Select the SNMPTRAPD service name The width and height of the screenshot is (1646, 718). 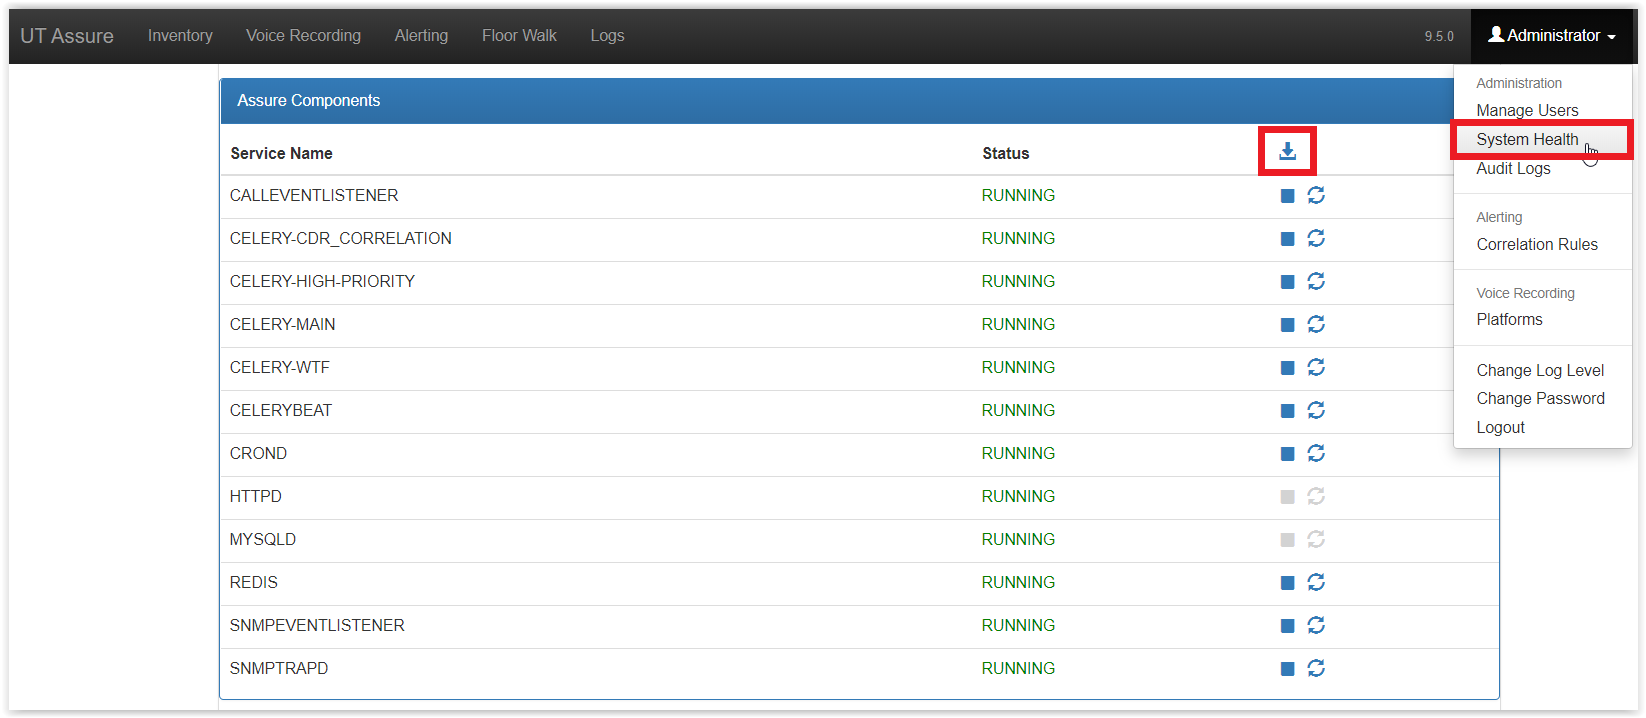coord(278,668)
